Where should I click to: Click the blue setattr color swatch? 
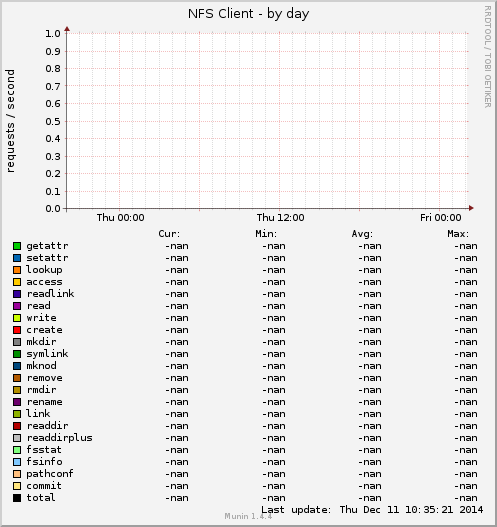pos(17,258)
